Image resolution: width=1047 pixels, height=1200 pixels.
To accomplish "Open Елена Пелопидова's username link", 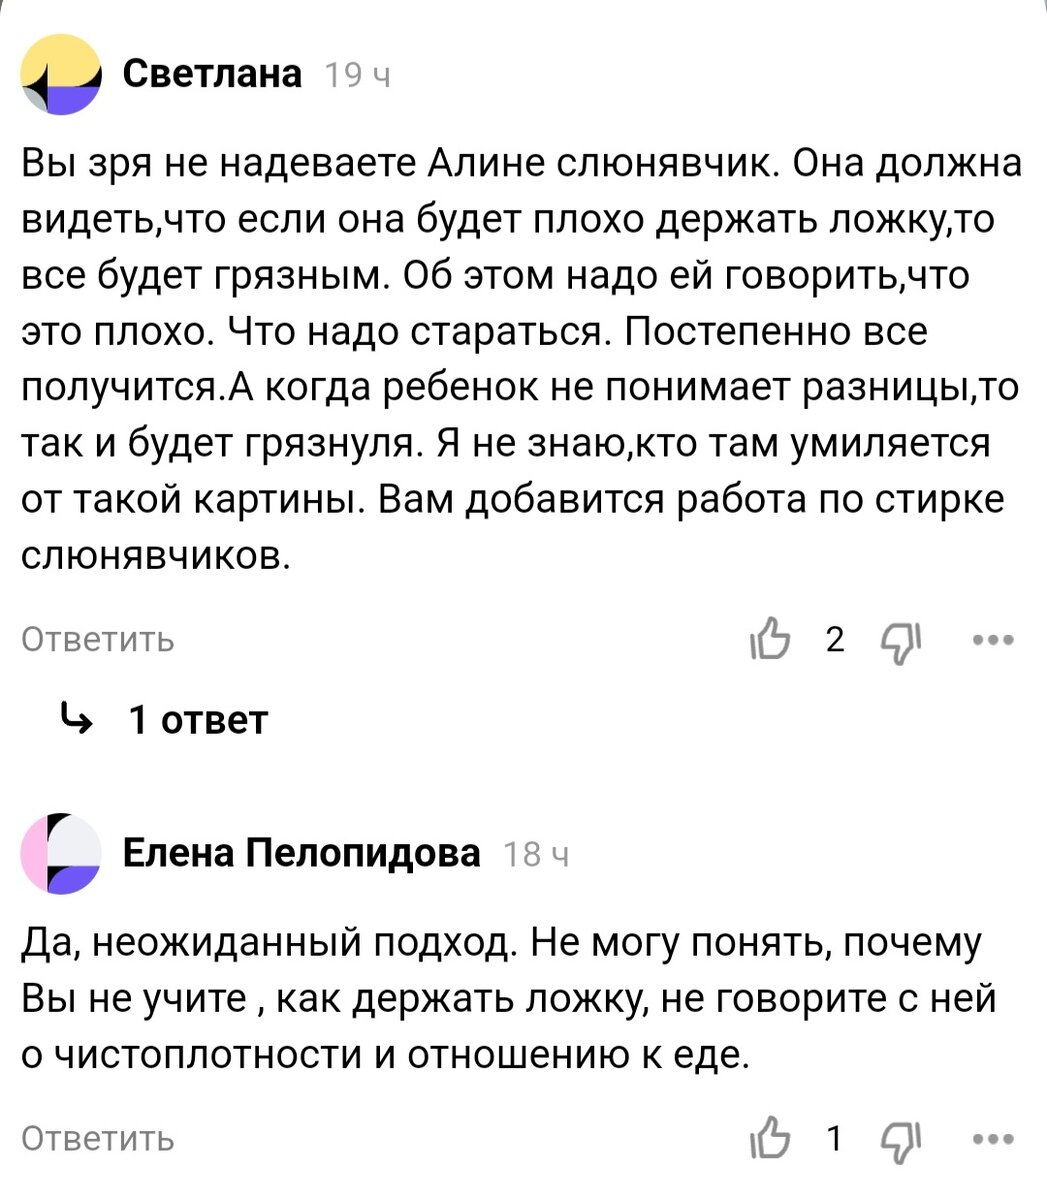I will pyautogui.click(x=300, y=853).
